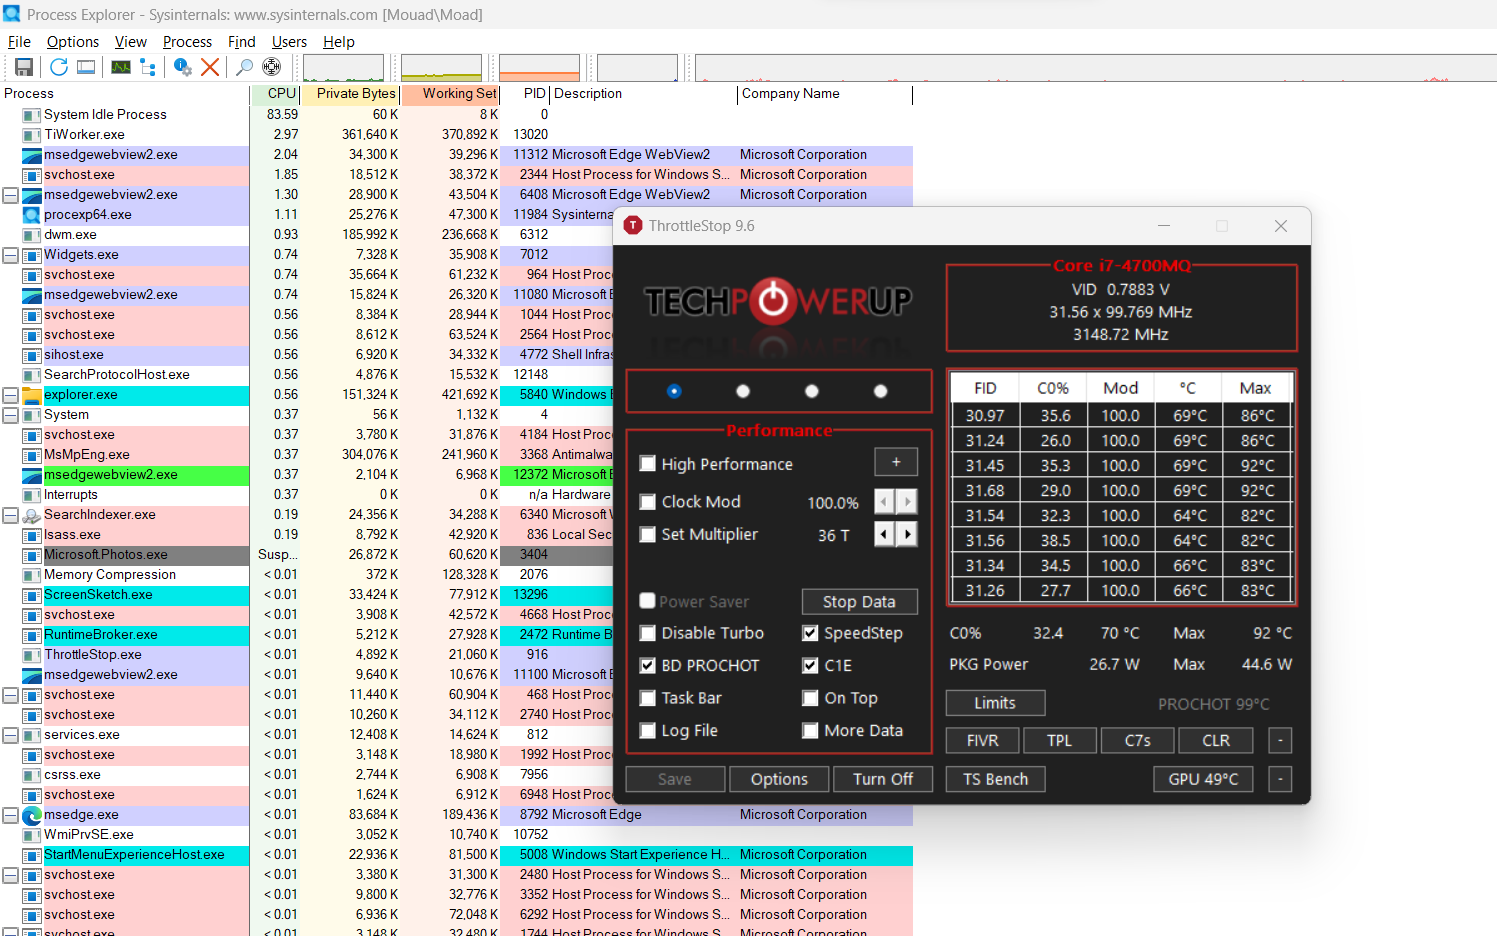Collapse tree node beside SearchIndexer.exe
Screen dimensions: 1497x936
pos(10,515)
